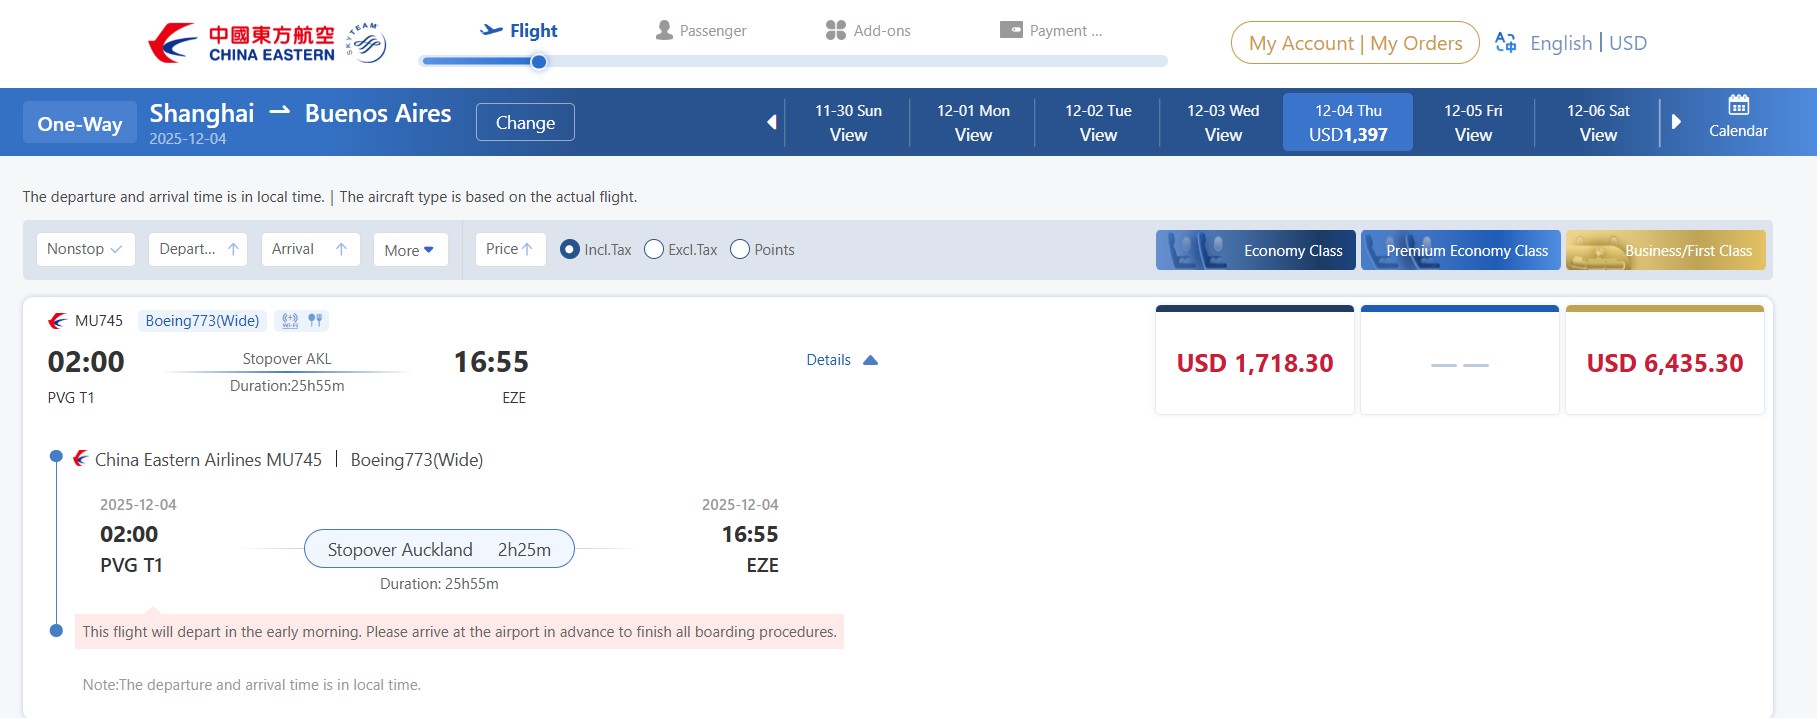Open My Orders link
1817x718 pixels.
tap(1416, 43)
